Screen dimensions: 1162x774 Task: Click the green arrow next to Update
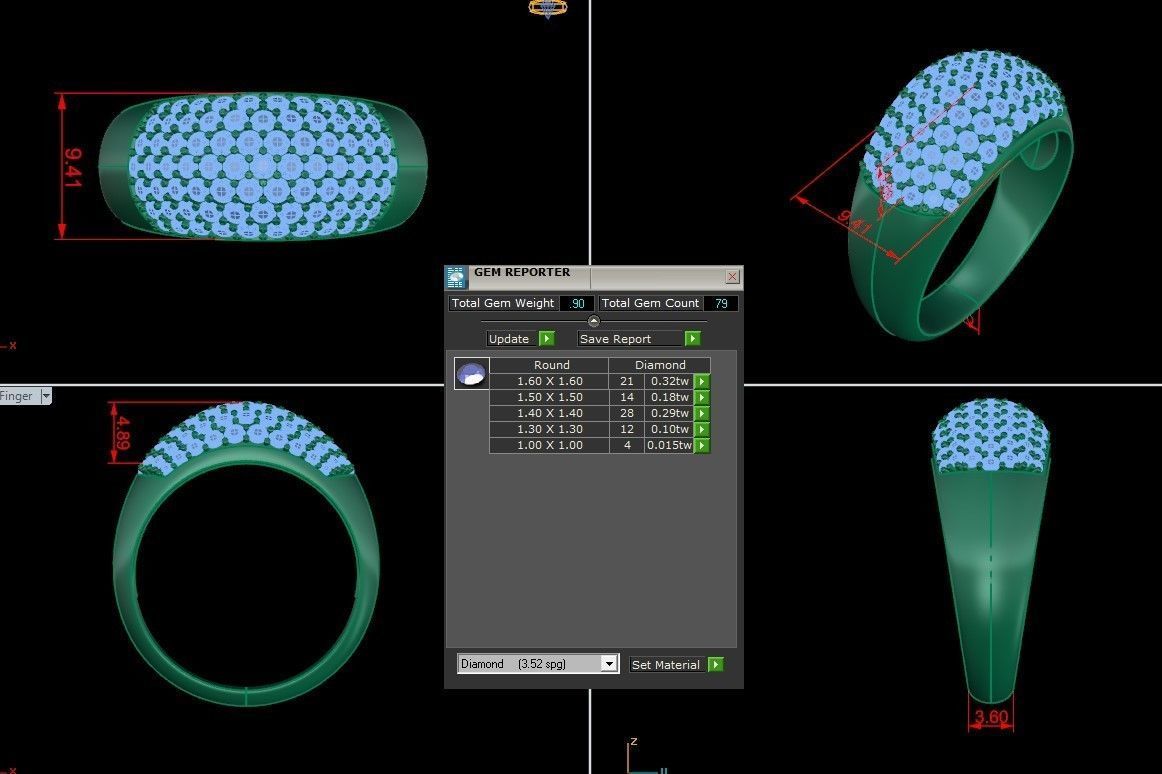pos(547,339)
